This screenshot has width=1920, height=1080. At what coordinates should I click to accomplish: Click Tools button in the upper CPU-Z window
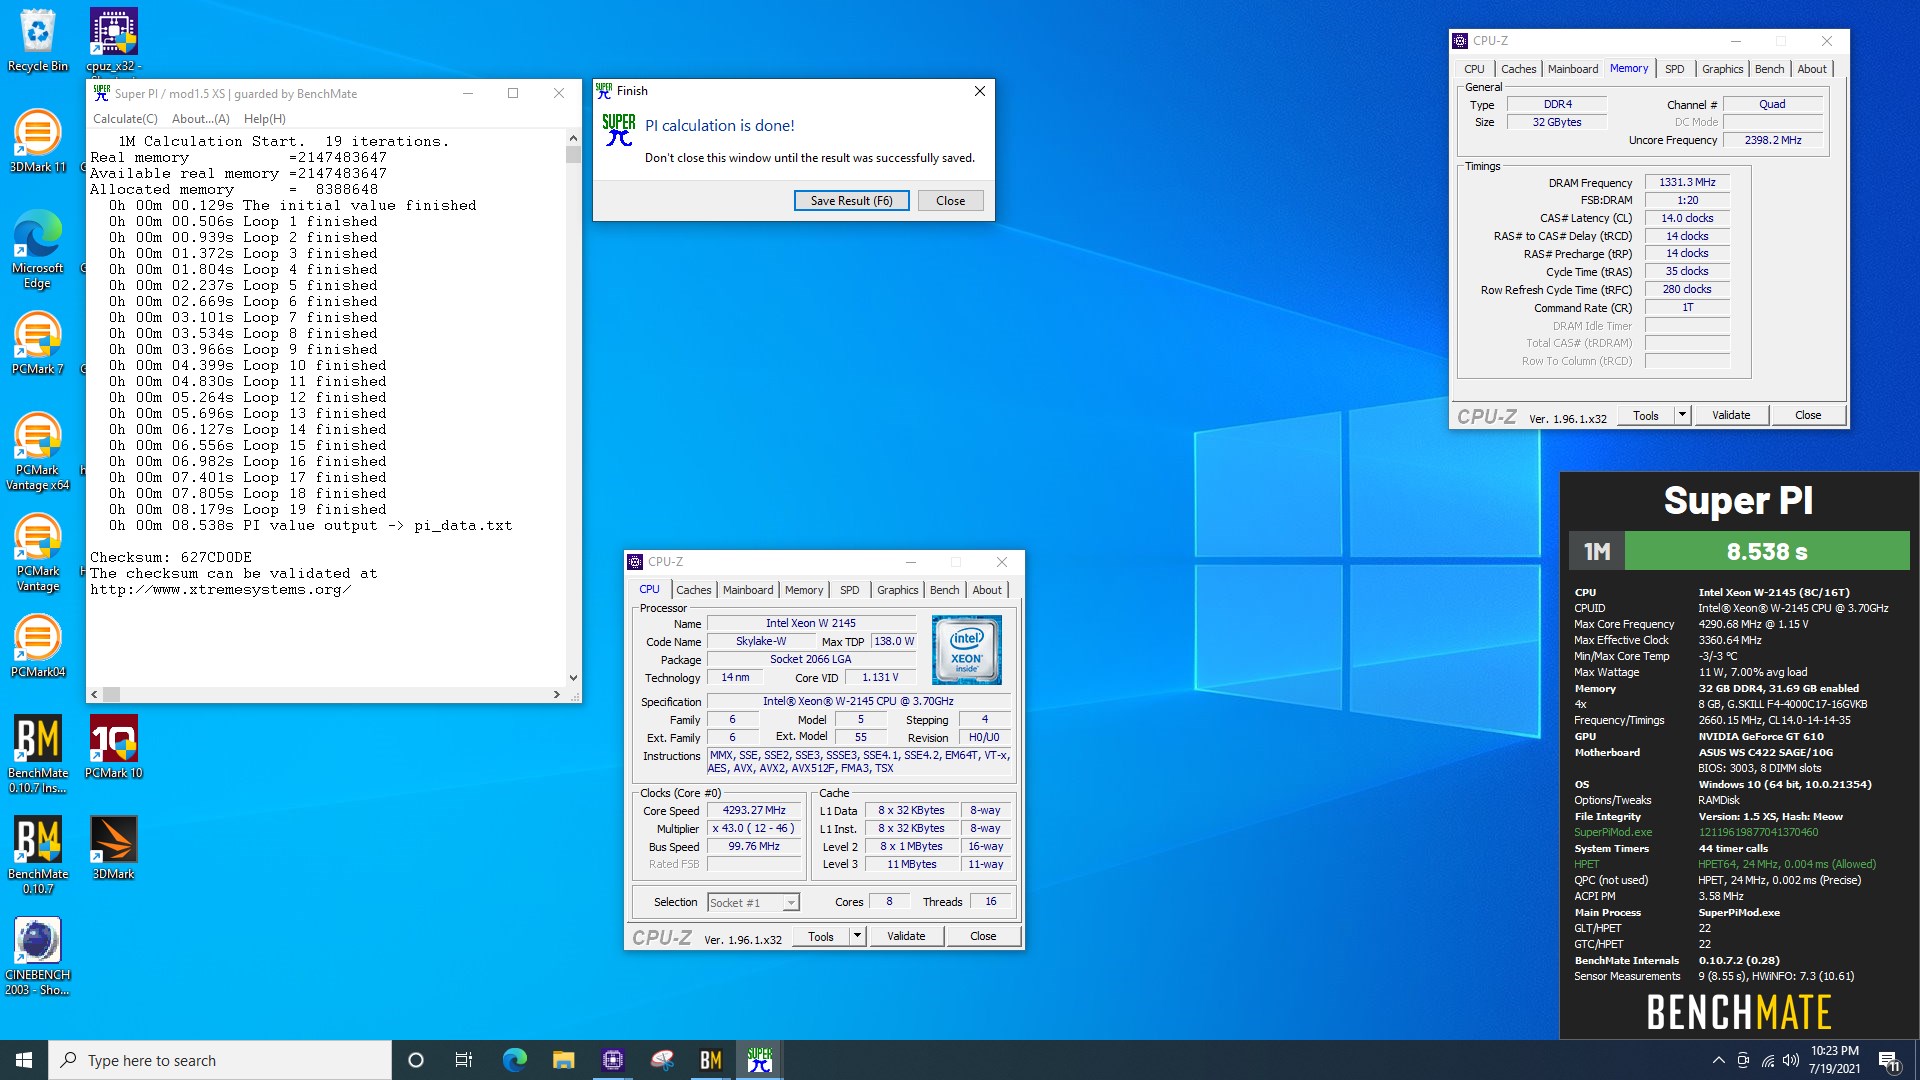point(1646,415)
